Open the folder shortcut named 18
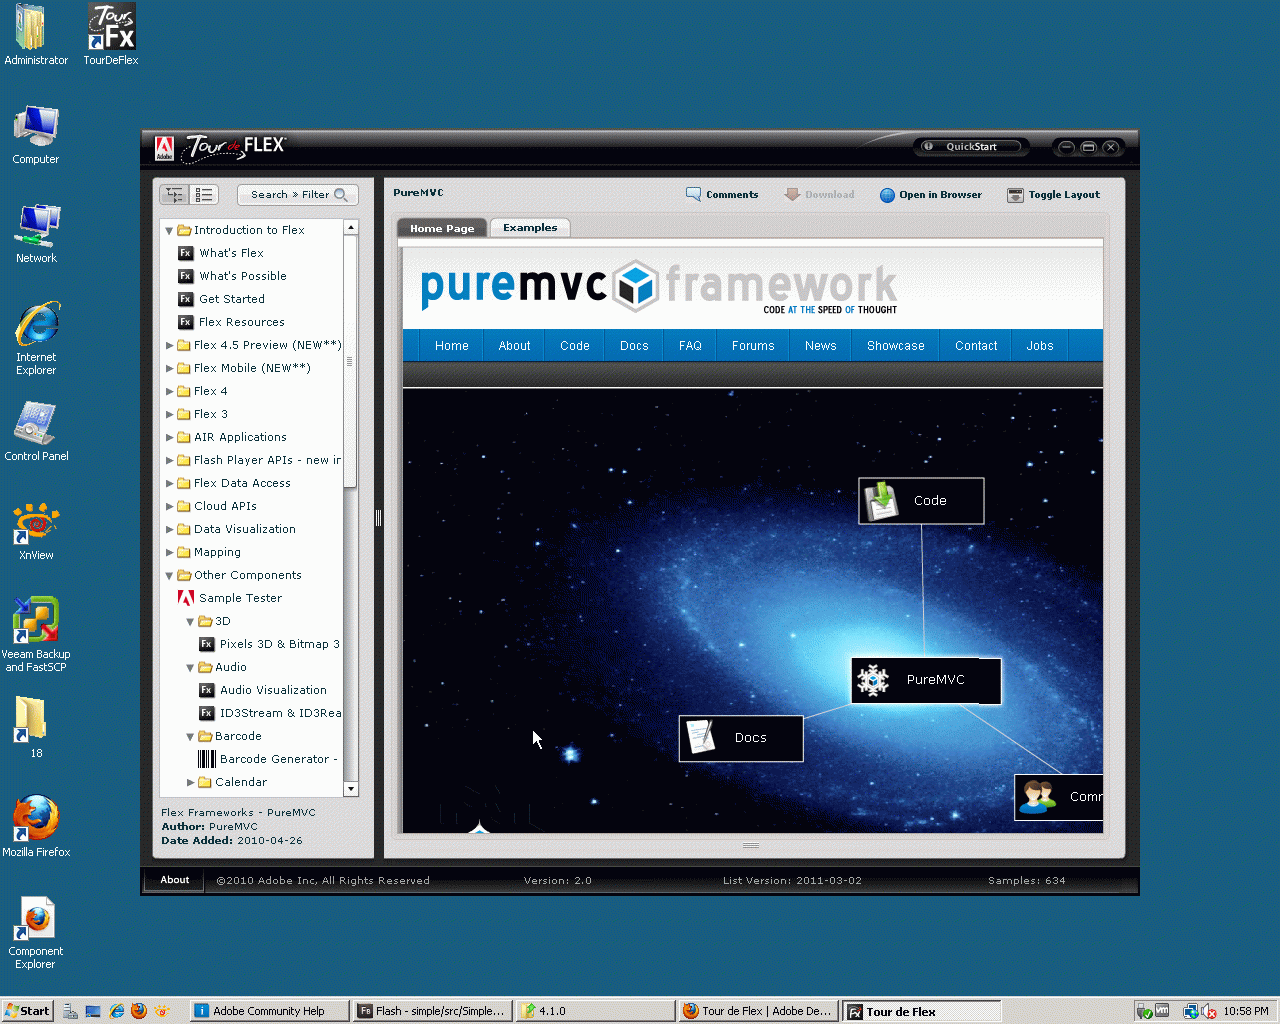The height and width of the screenshot is (1024, 1280). tap(31, 727)
